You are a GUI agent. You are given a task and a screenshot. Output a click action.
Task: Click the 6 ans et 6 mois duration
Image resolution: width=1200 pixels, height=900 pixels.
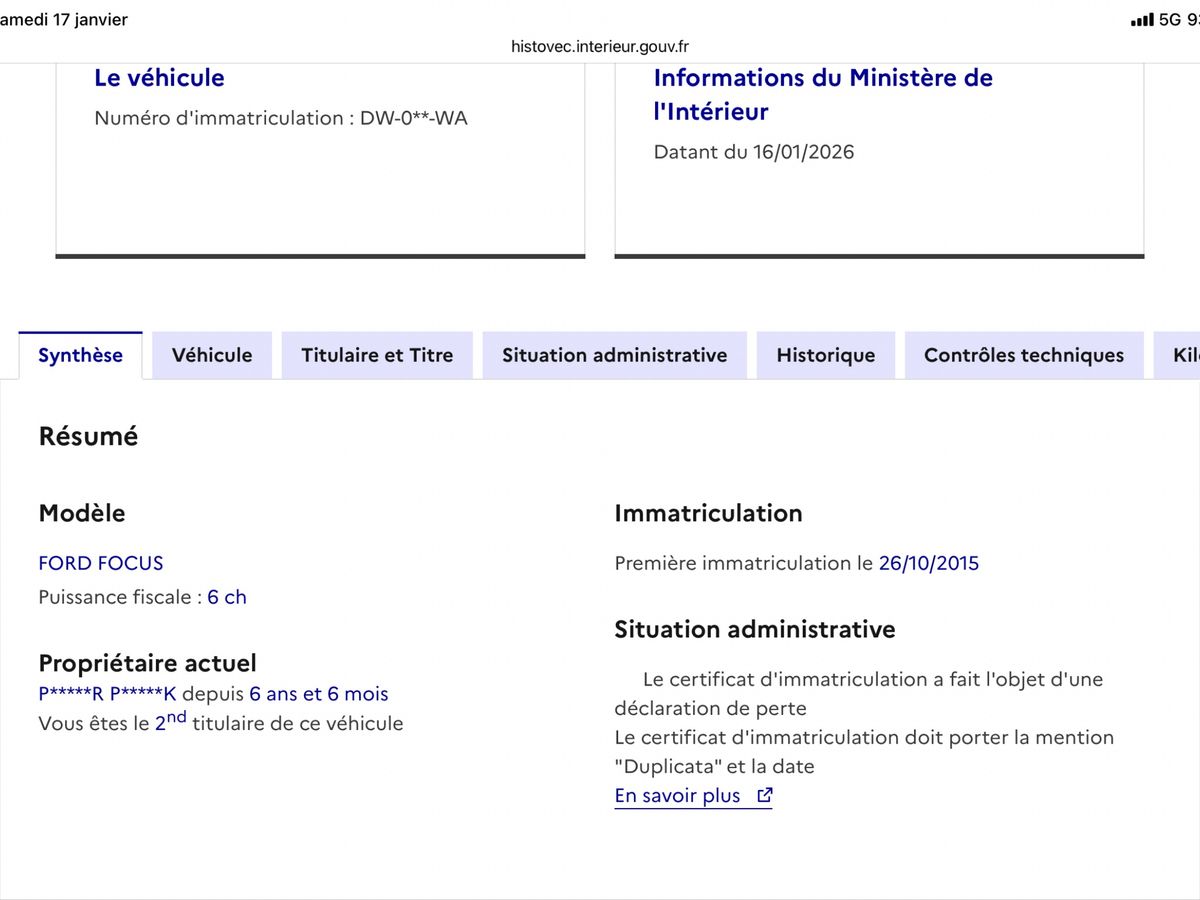(x=319, y=694)
